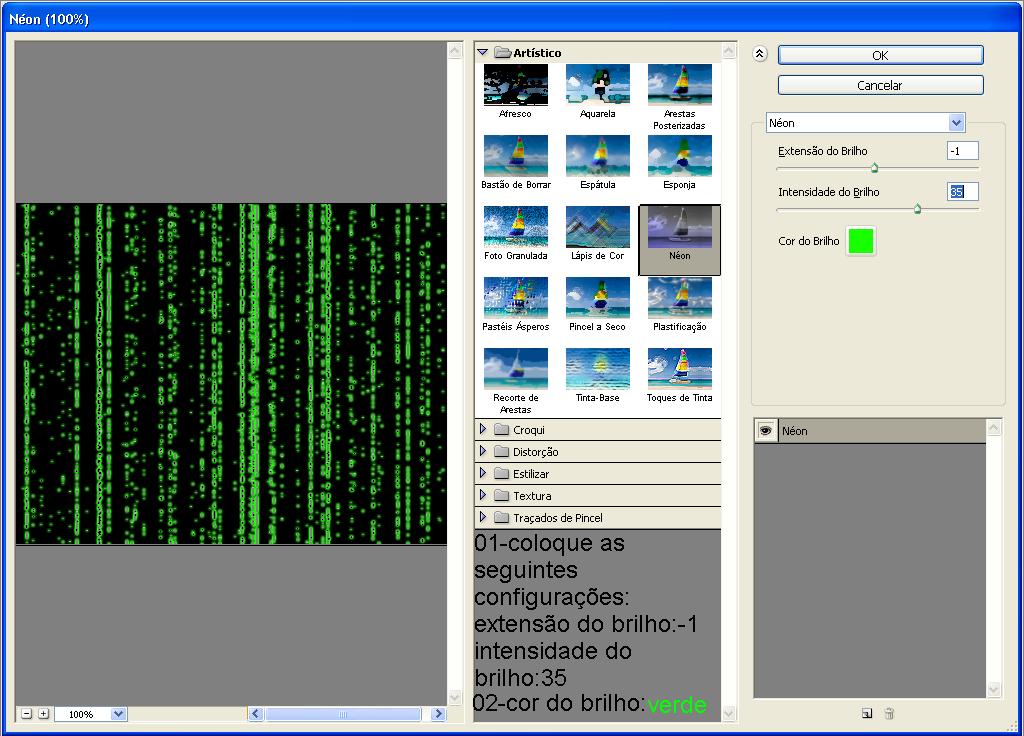Apply the Espátula filter
The image size is (1024, 736).
tap(597, 157)
